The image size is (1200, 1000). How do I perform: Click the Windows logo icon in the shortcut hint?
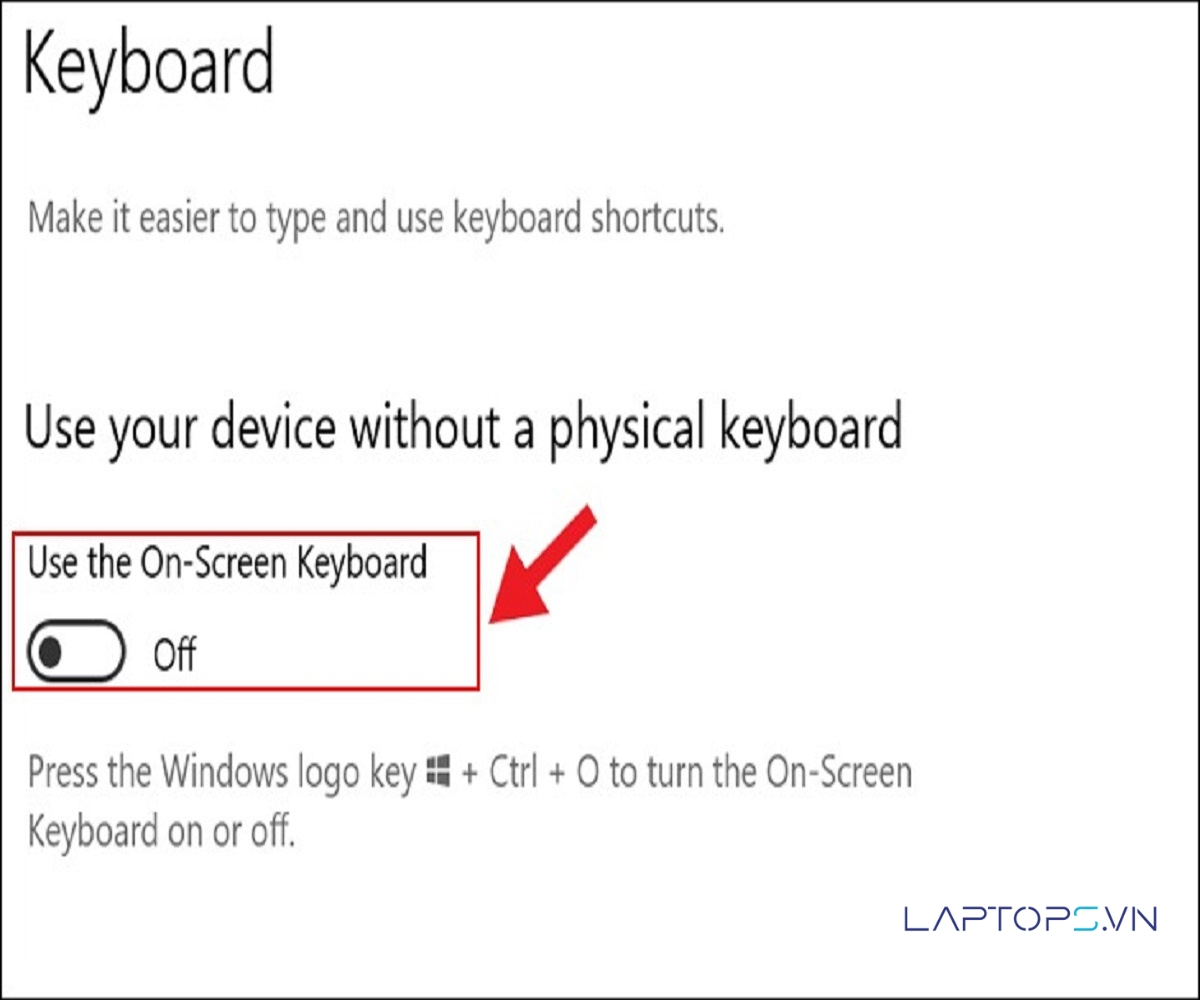438,773
